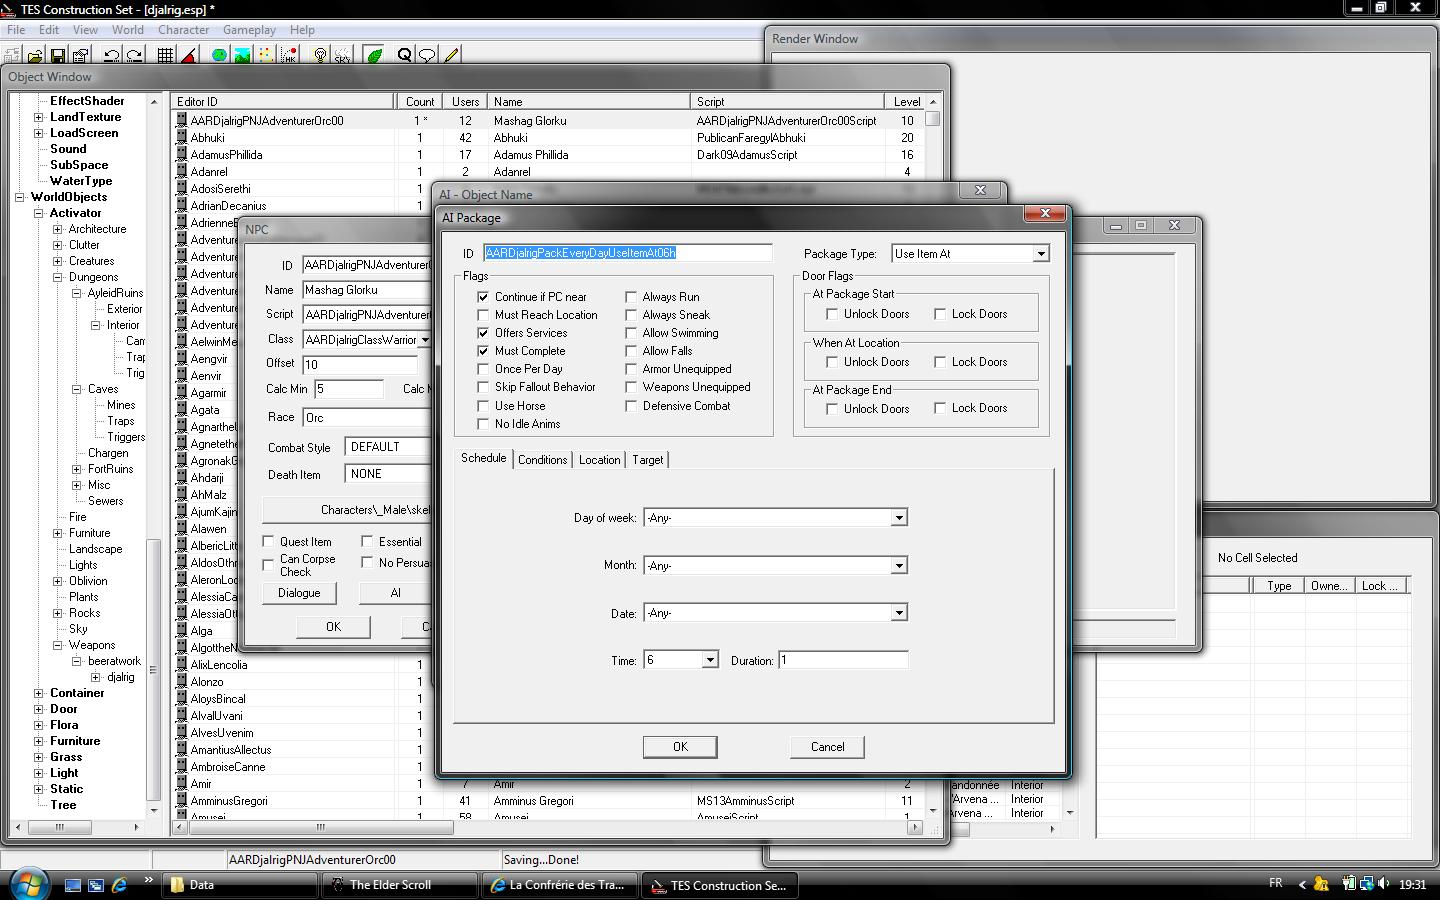Image resolution: width=1440 pixels, height=900 pixels.
Task: Enable Always Run flag
Action: (632, 297)
